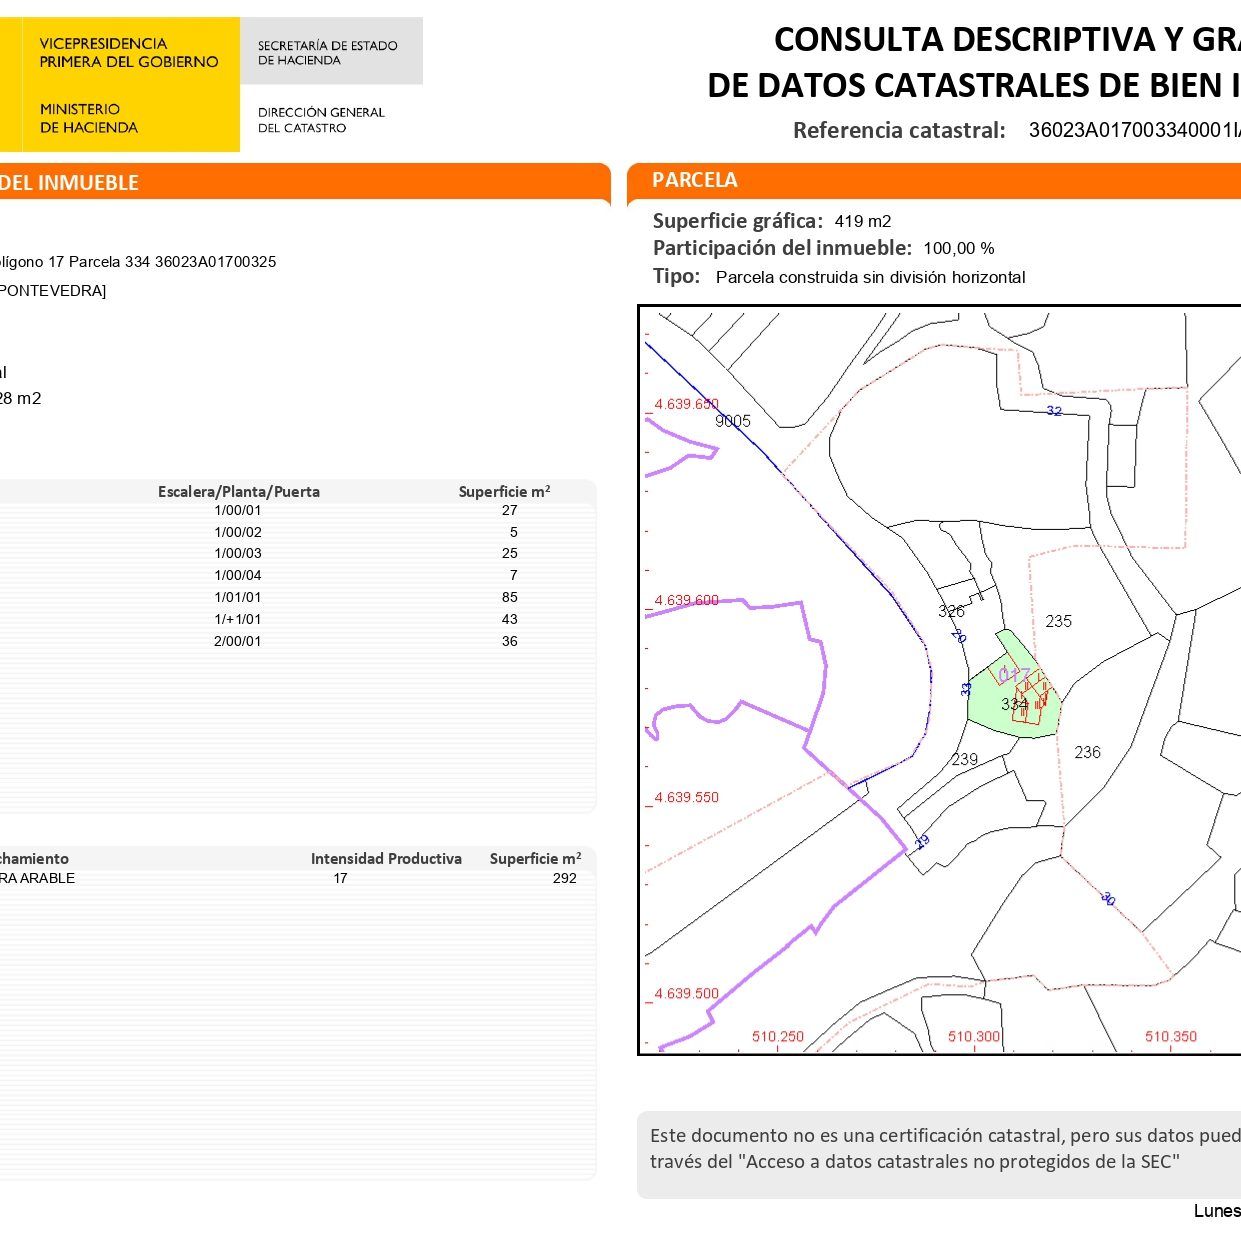
Task: Click the orange 'DEL INMUEBLE' section header
Action: [305, 182]
